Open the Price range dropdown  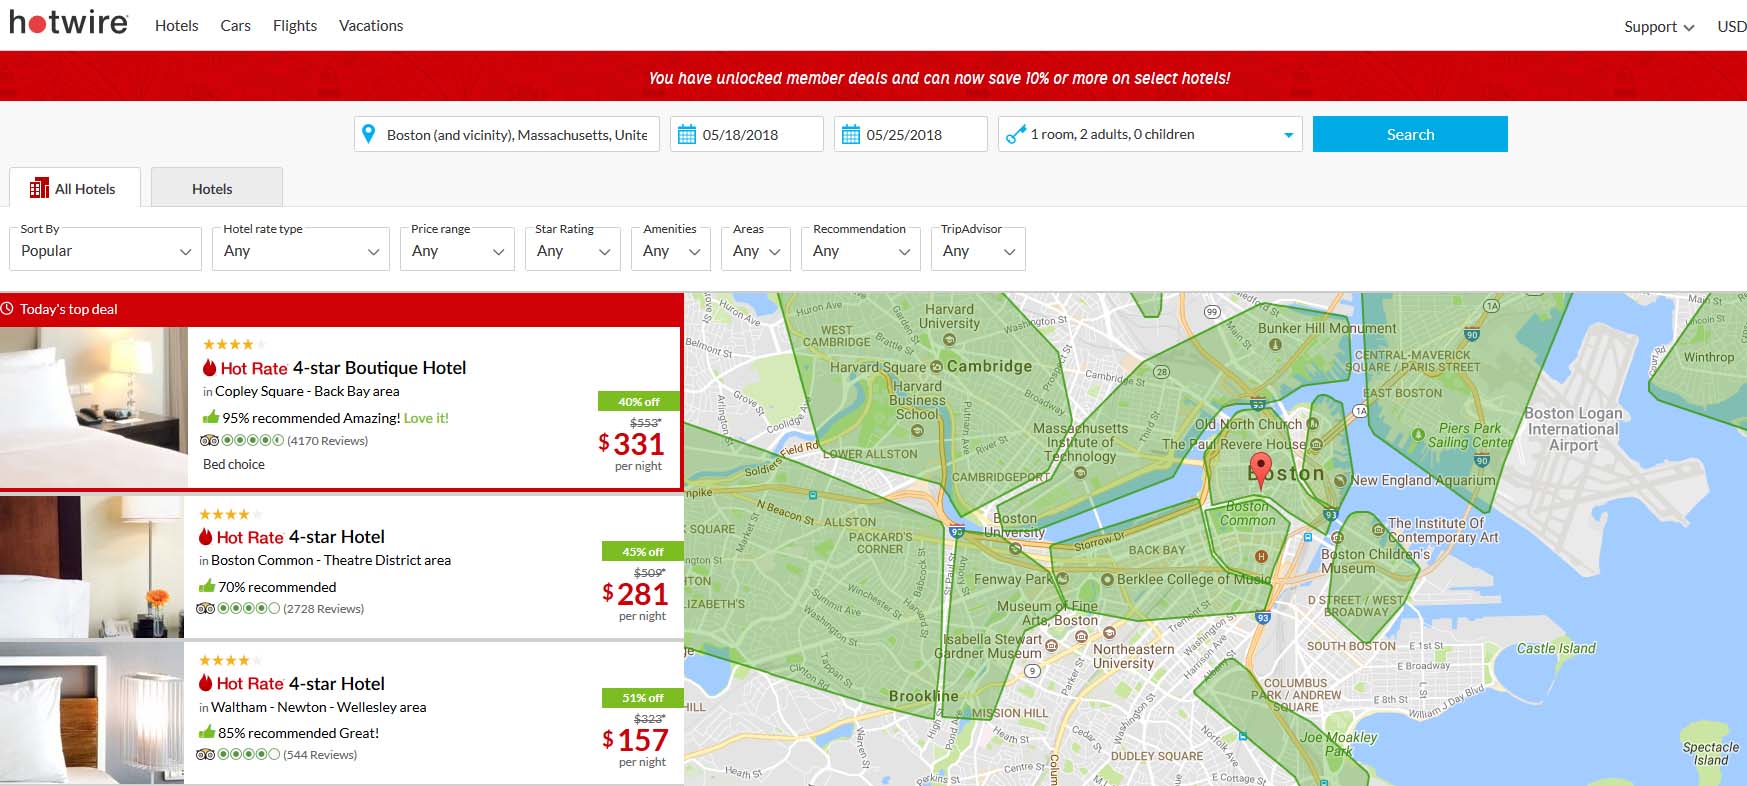[x=457, y=250]
